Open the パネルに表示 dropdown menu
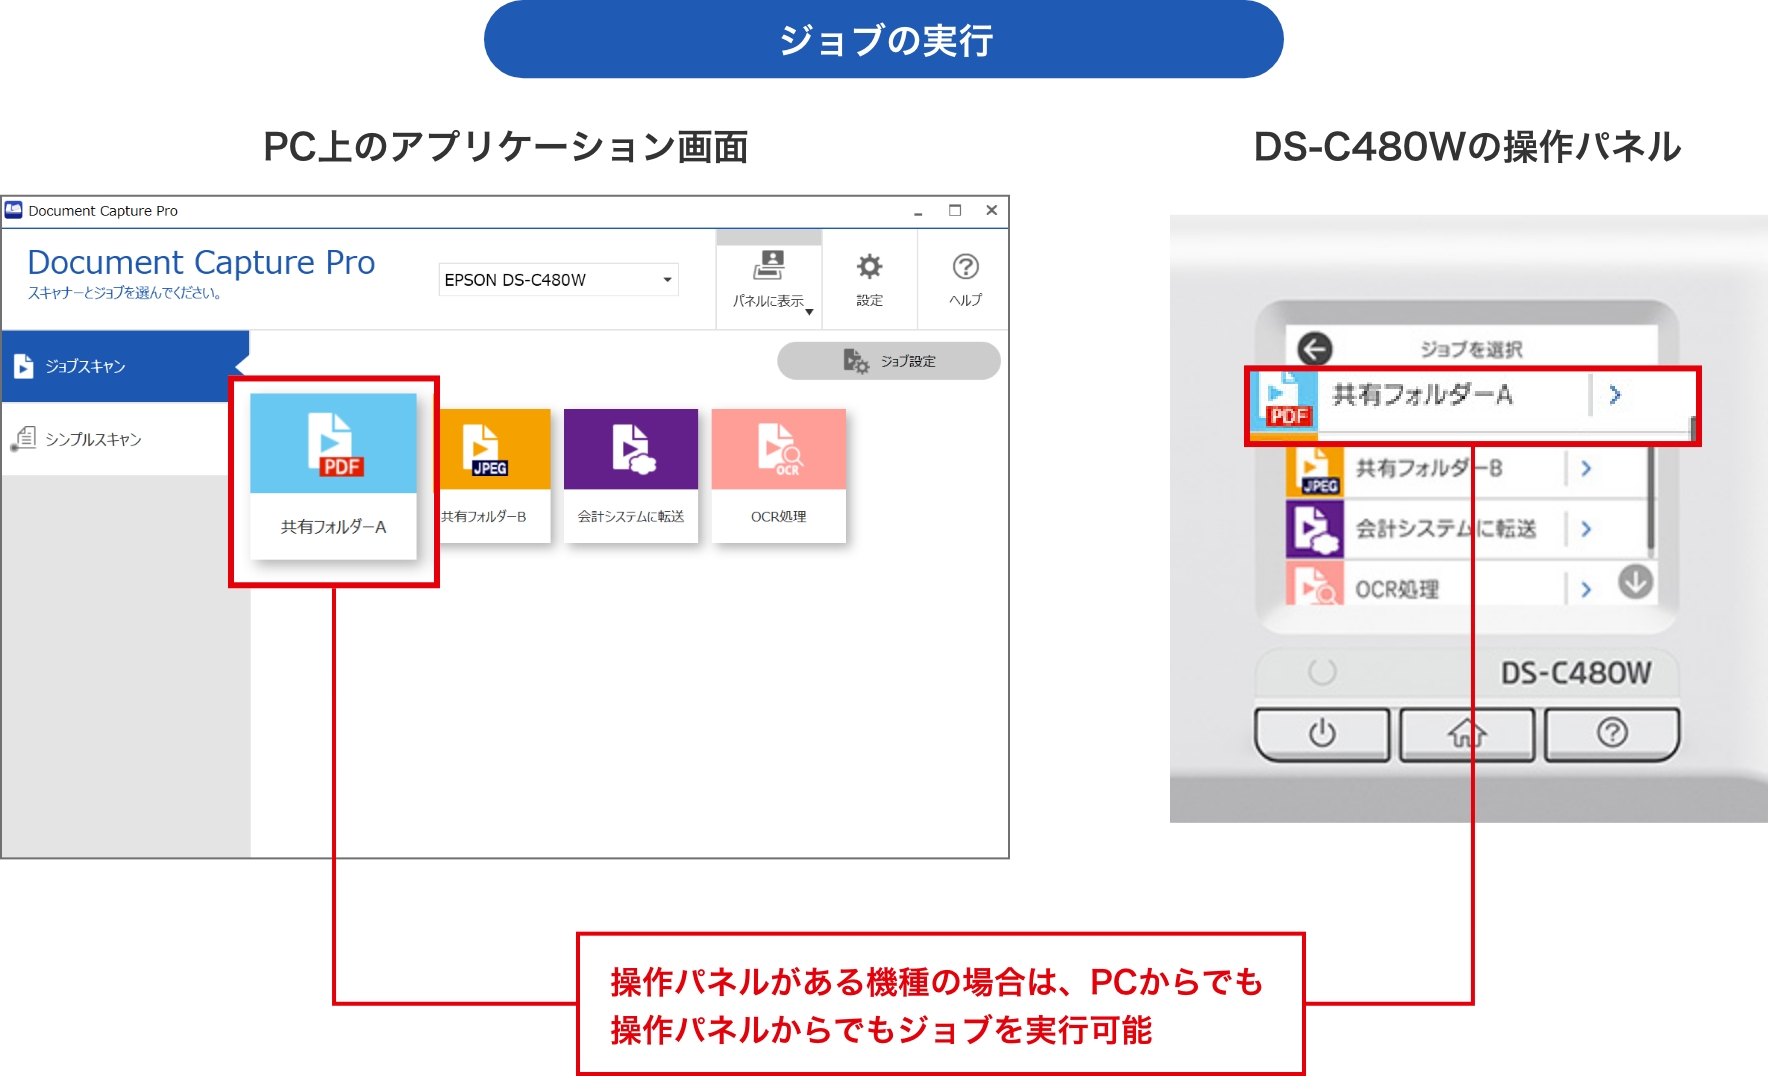Screen dimensions: 1768x1076 coord(769,279)
